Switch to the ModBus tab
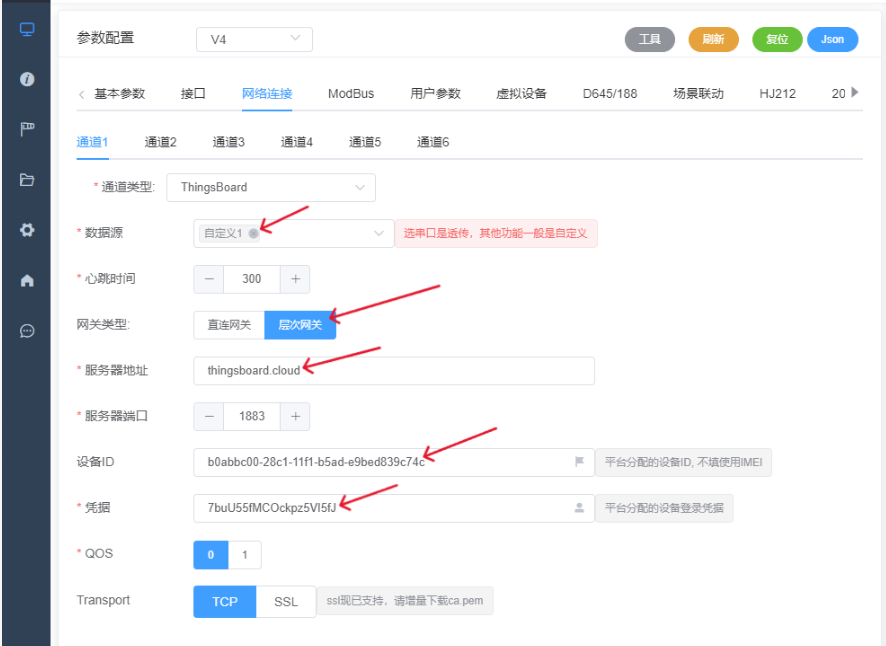This screenshot has width=886, height=646. click(351, 94)
